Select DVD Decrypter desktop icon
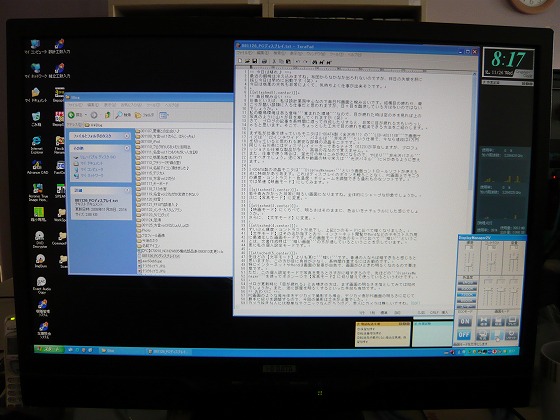The height and width of the screenshot is (420, 560). coord(40,239)
